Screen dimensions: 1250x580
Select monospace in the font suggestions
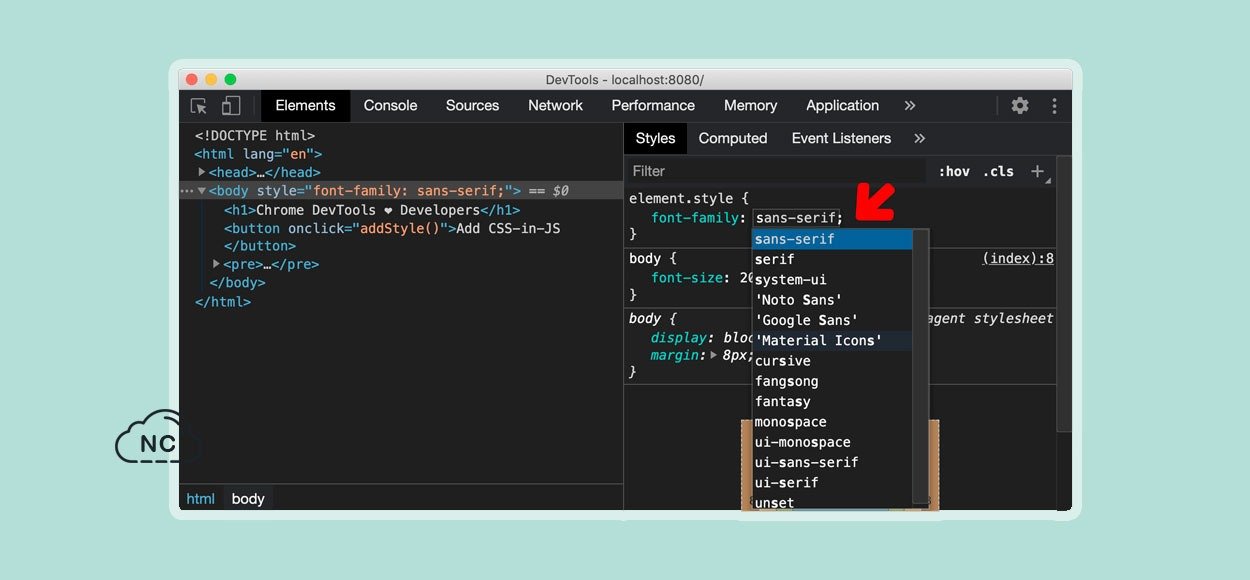point(790,422)
